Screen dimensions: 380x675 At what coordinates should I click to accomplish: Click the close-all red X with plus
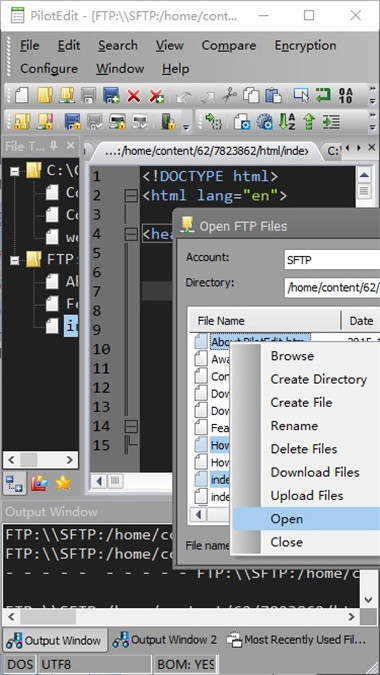pyautogui.click(x=156, y=96)
